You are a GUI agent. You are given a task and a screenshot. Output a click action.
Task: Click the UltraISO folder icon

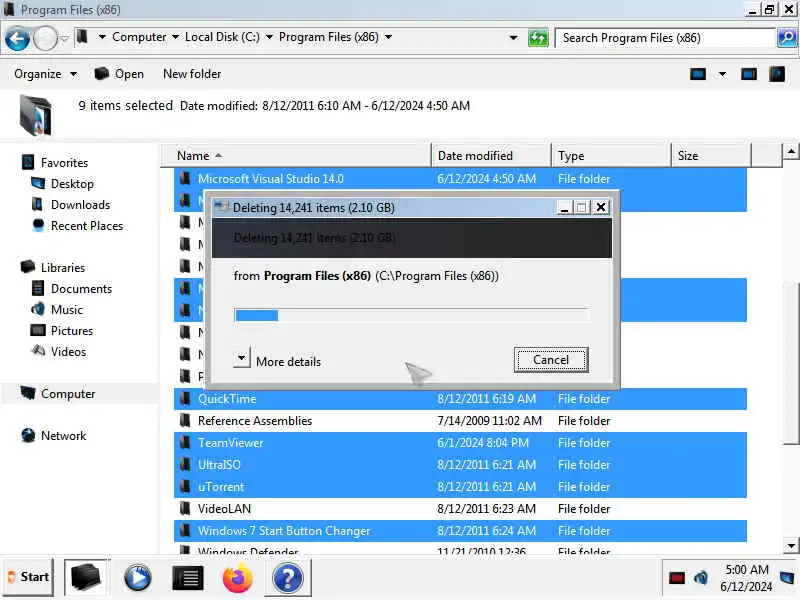tap(185, 465)
